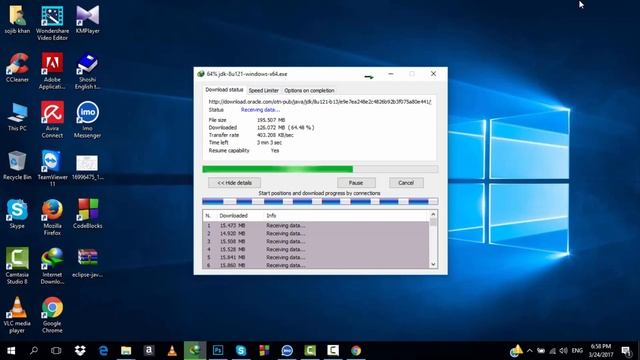640x360 pixels.
Task: Open the sojib khan user folder icon
Action: pos(17,19)
